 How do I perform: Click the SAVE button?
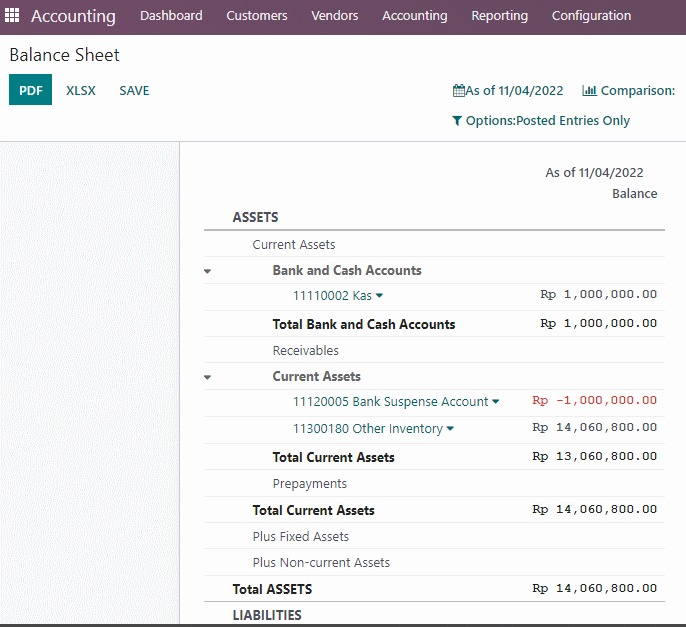coord(134,91)
